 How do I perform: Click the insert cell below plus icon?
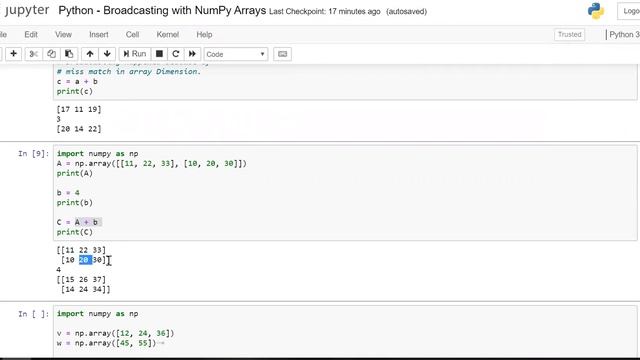(x=13, y=54)
